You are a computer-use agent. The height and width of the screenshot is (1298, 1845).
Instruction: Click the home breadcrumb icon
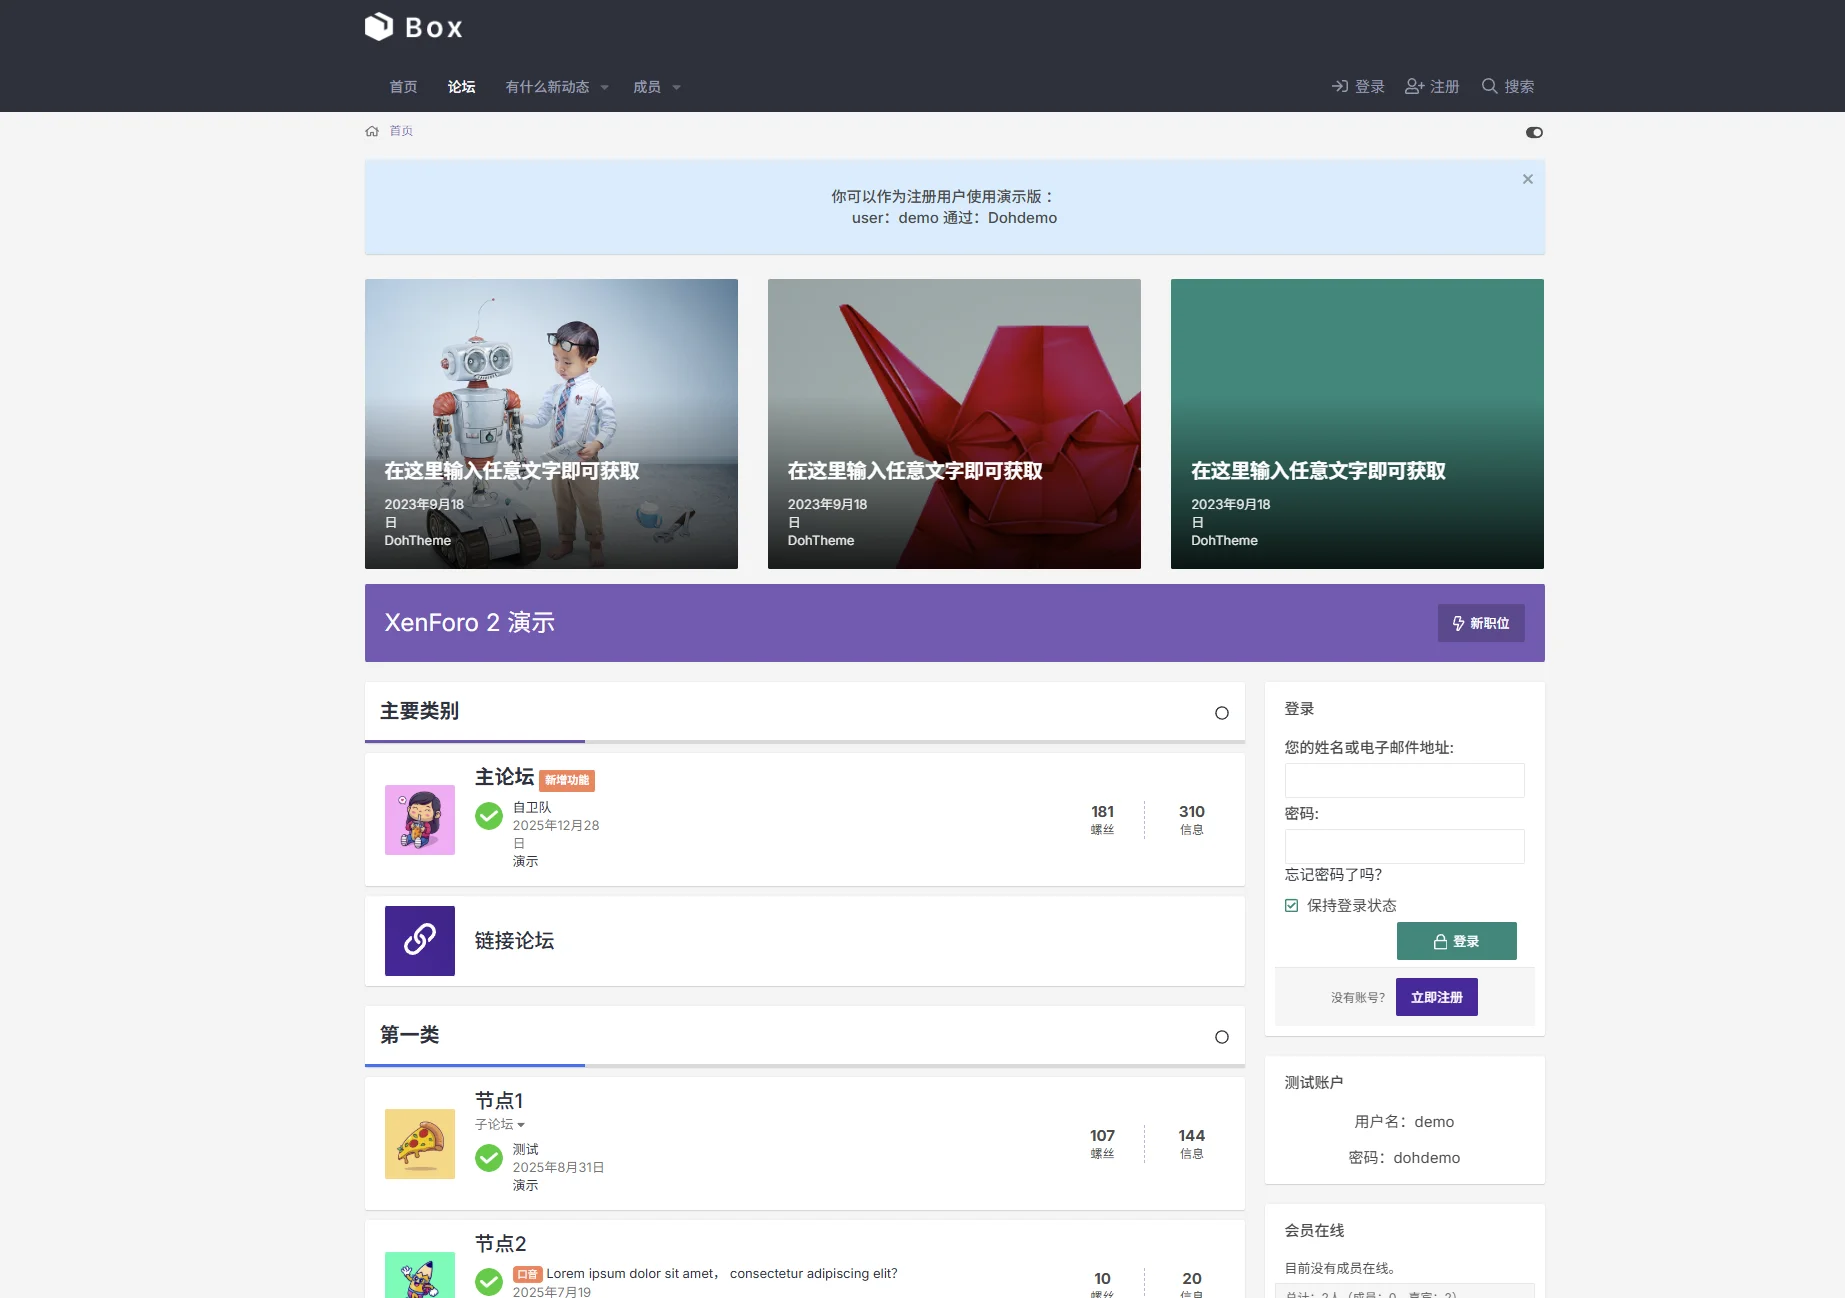pos(372,131)
